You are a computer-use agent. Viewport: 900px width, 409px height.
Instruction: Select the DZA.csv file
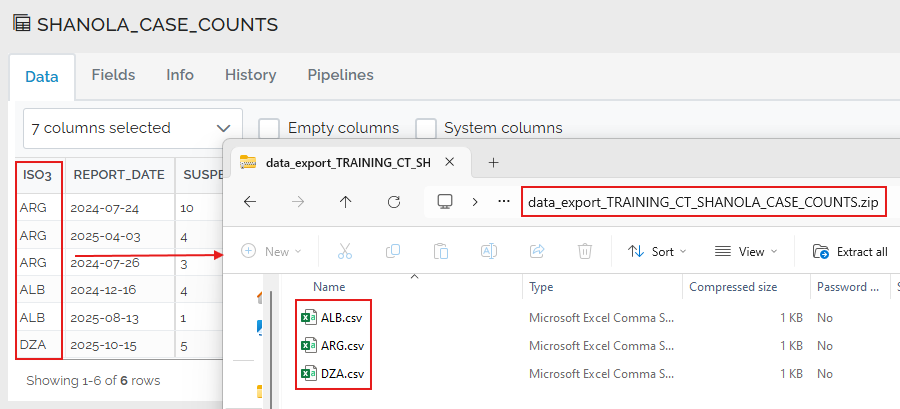[342, 374]
